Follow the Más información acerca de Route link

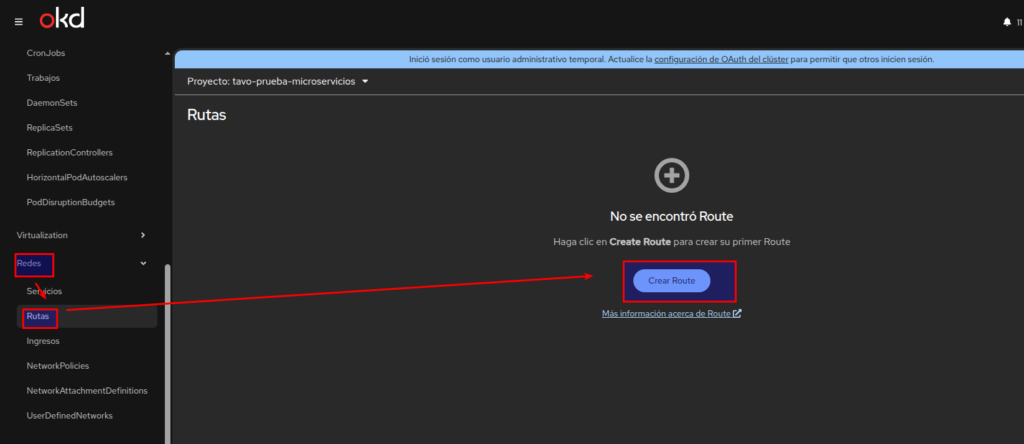click(665, 313)
